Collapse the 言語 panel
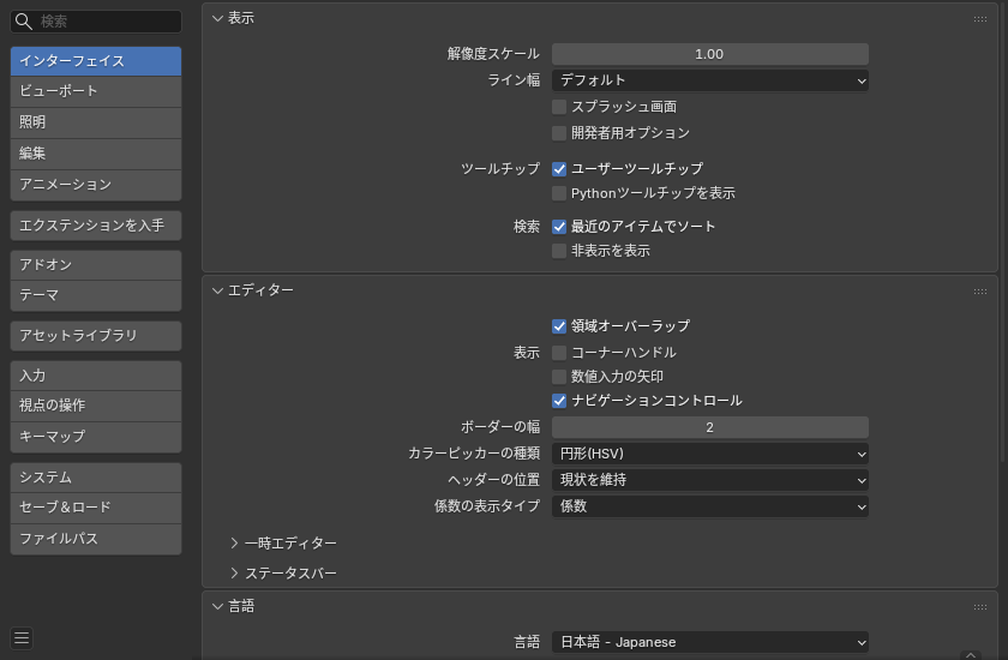Viewport: 1008px width, 660px height. pyautogui.click(x=218, y=606)
